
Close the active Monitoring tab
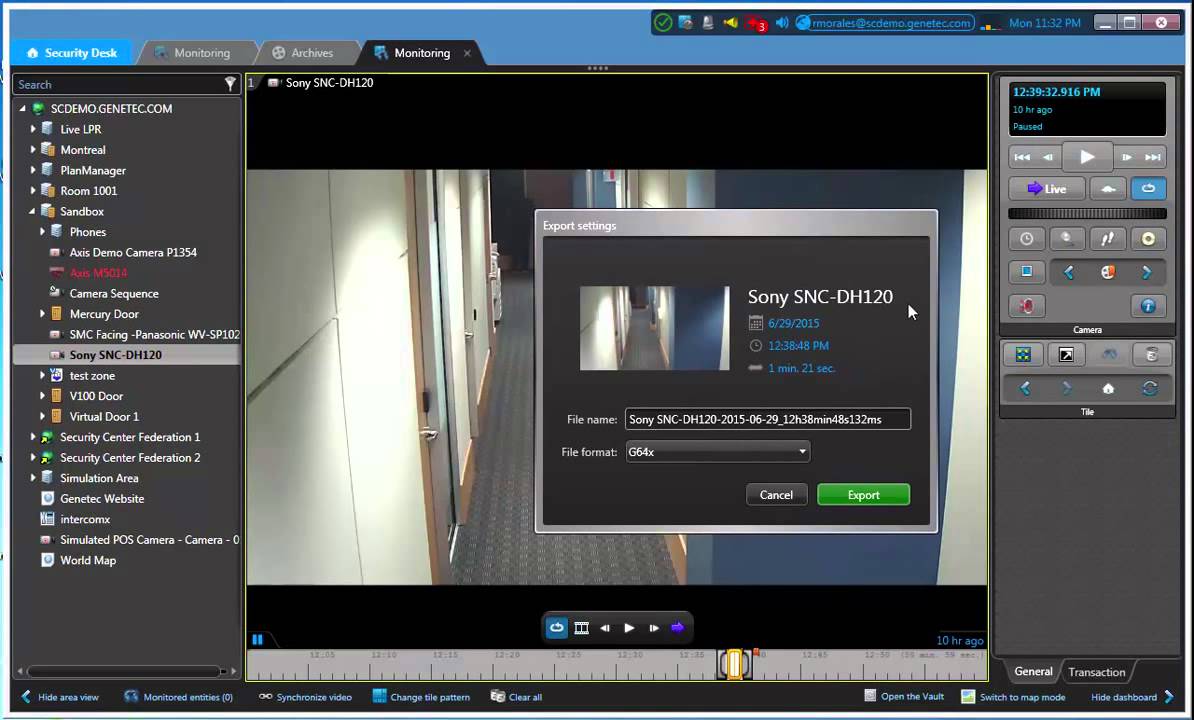[467, 53]
